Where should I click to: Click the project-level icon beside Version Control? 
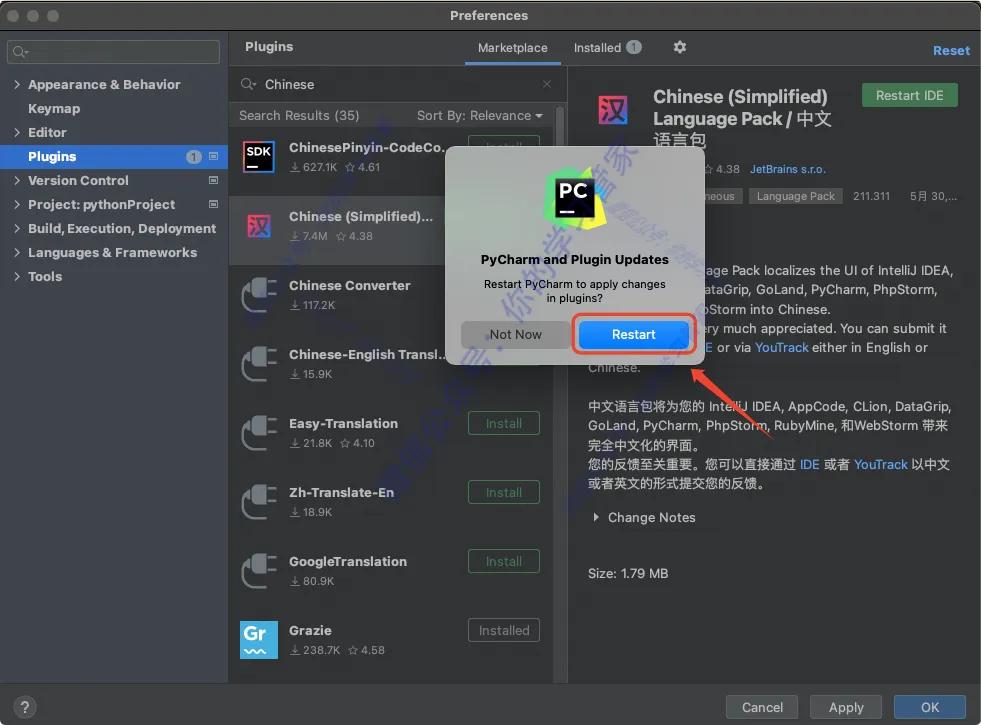point(213,180)
